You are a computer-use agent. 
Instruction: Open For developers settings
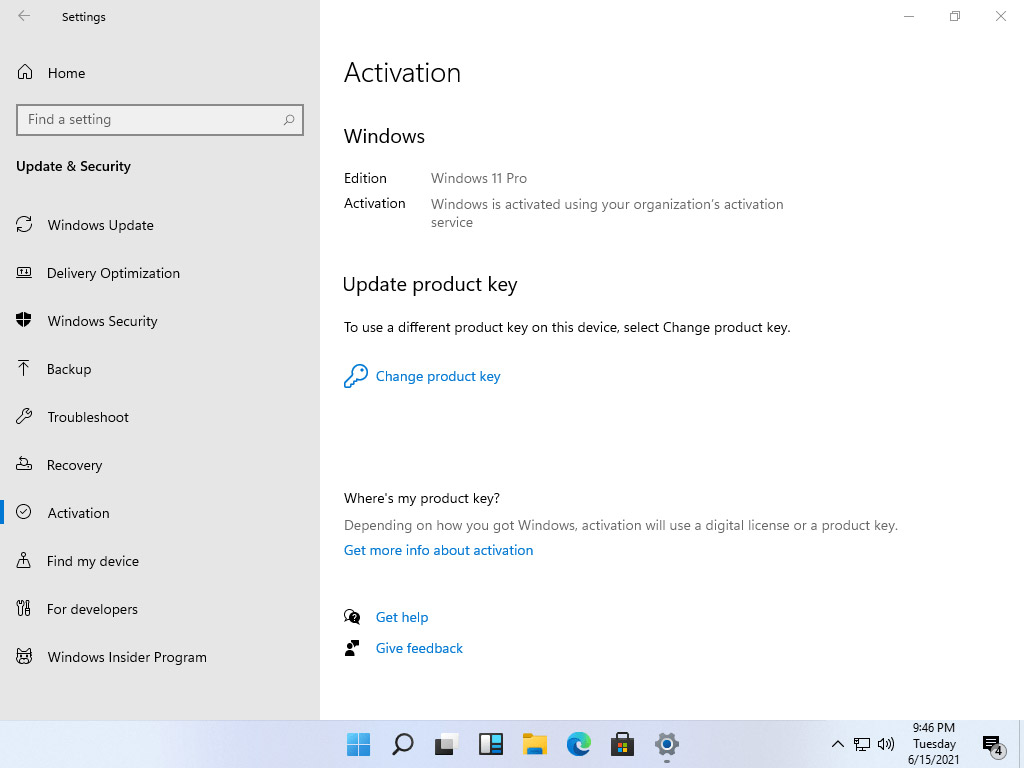(x=92, y=609)
